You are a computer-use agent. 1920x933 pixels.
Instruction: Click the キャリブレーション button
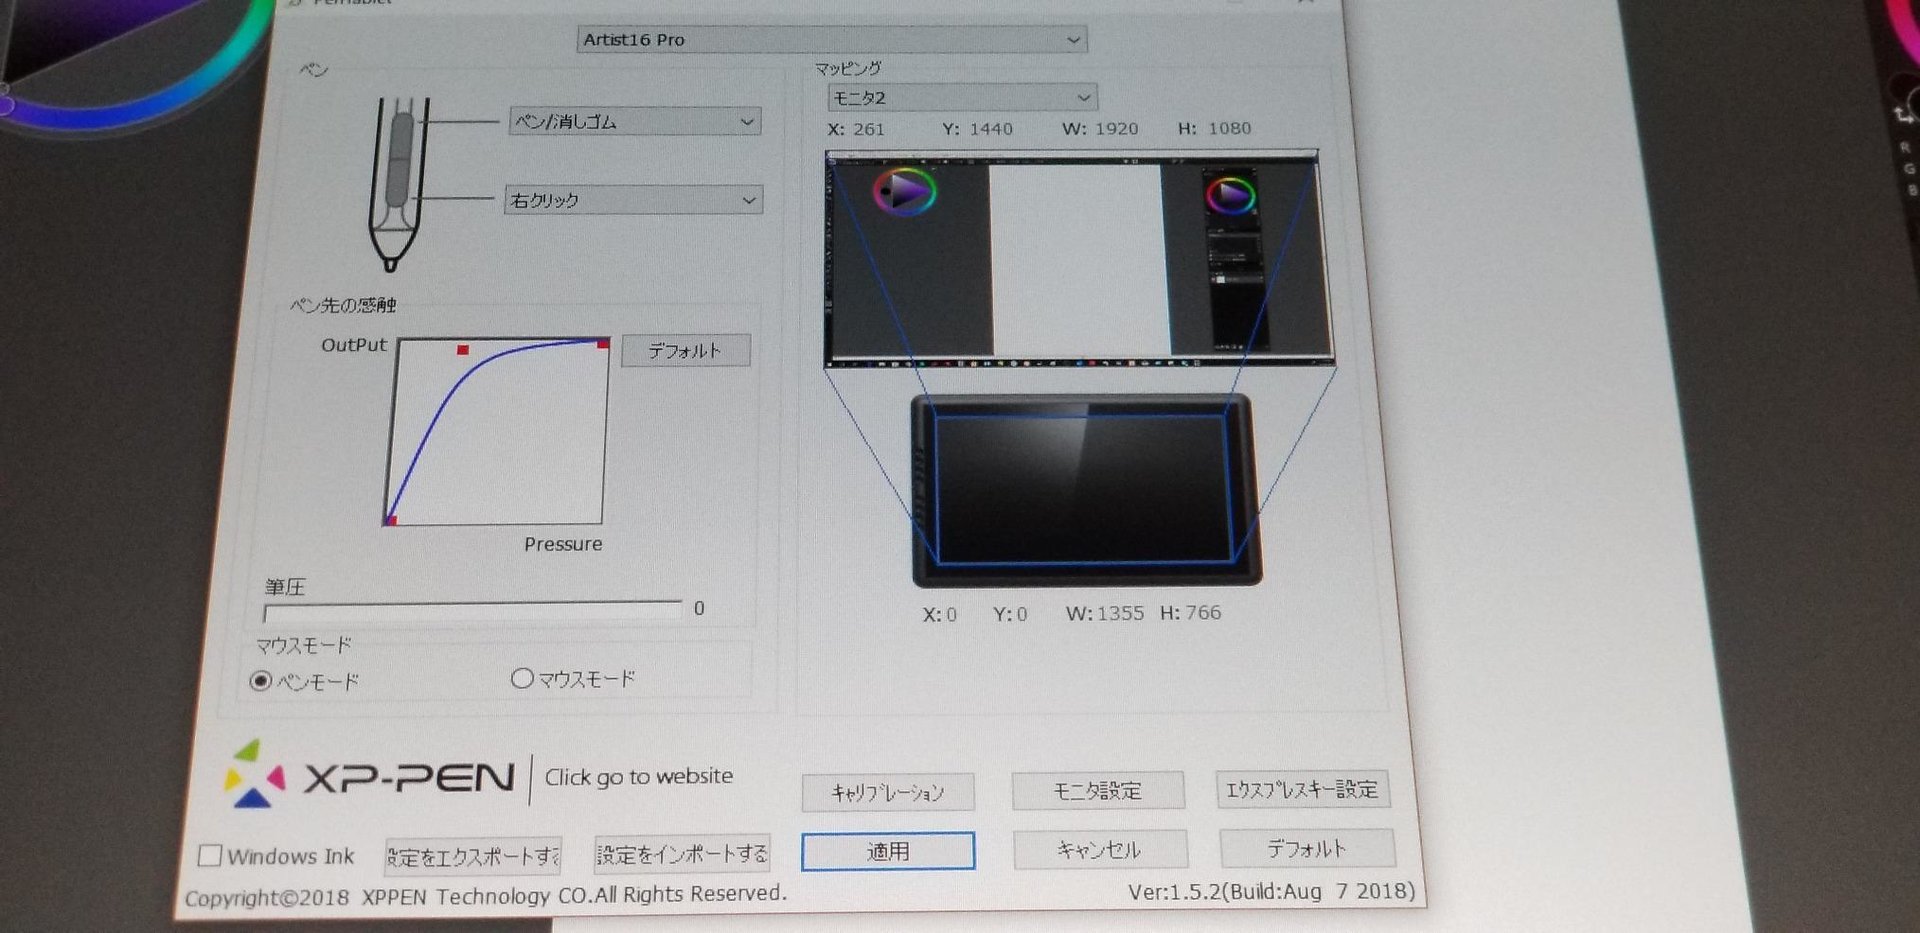[887, 793]
